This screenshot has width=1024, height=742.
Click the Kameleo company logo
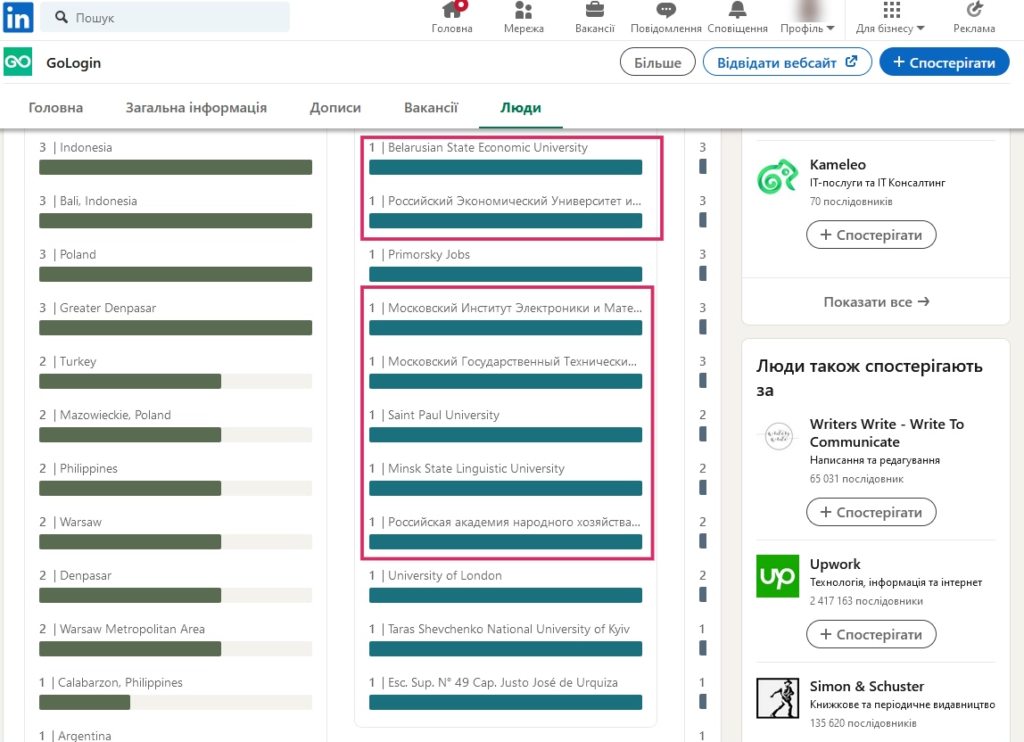click(776, 177)
